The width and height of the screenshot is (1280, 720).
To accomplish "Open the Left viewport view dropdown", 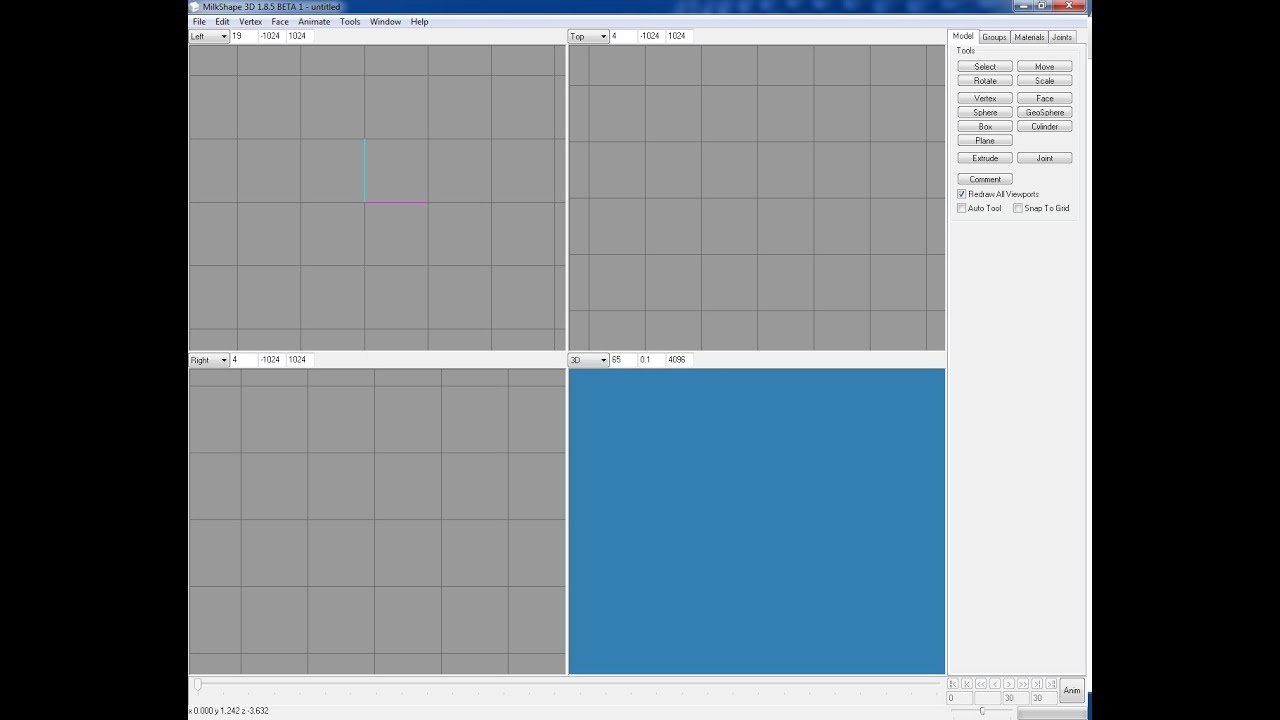I will click(209, 36).
